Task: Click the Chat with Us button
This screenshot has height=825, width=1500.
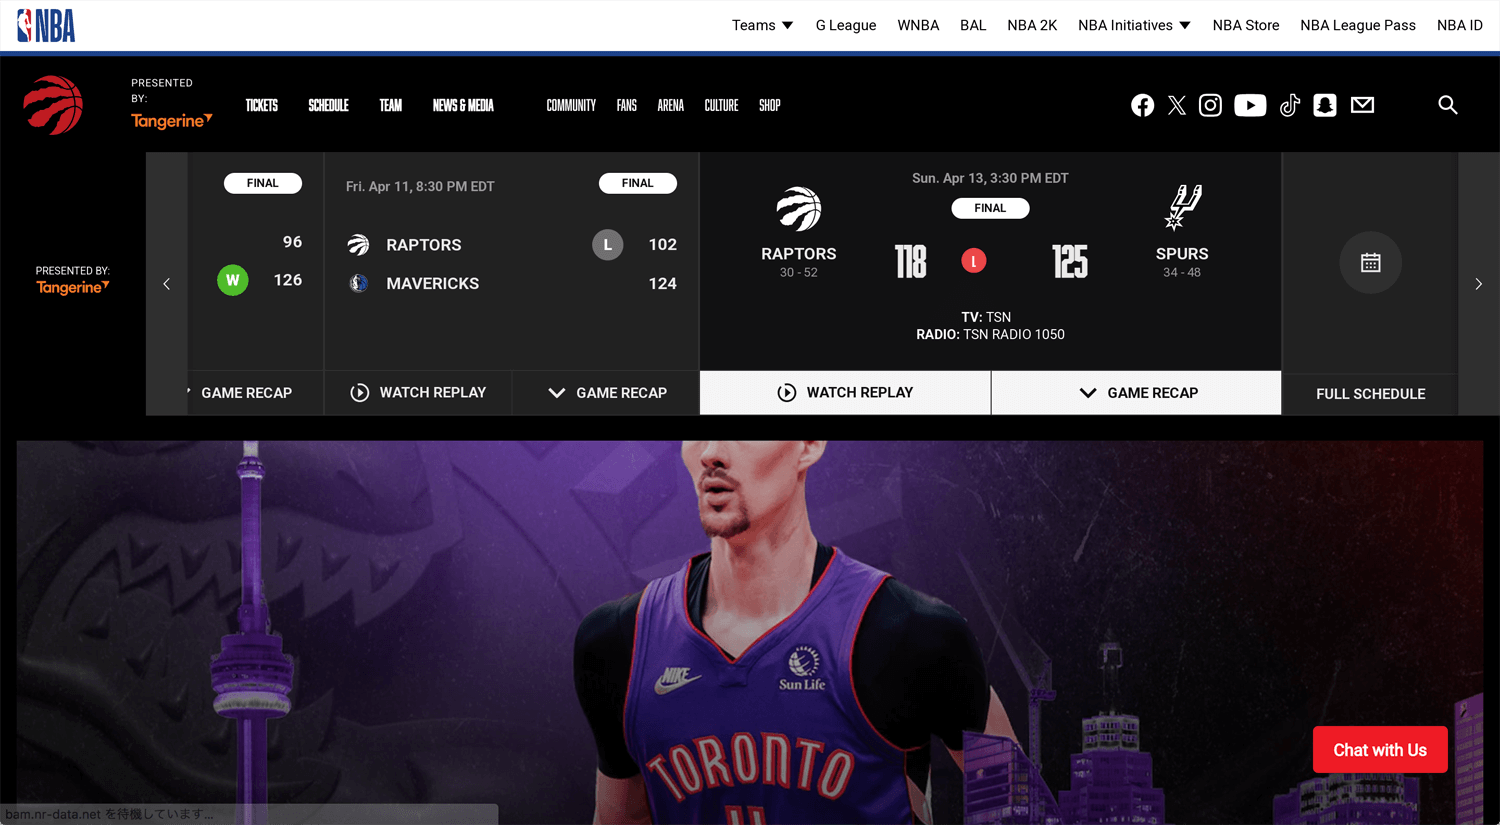Action: tap(1379, 750)
